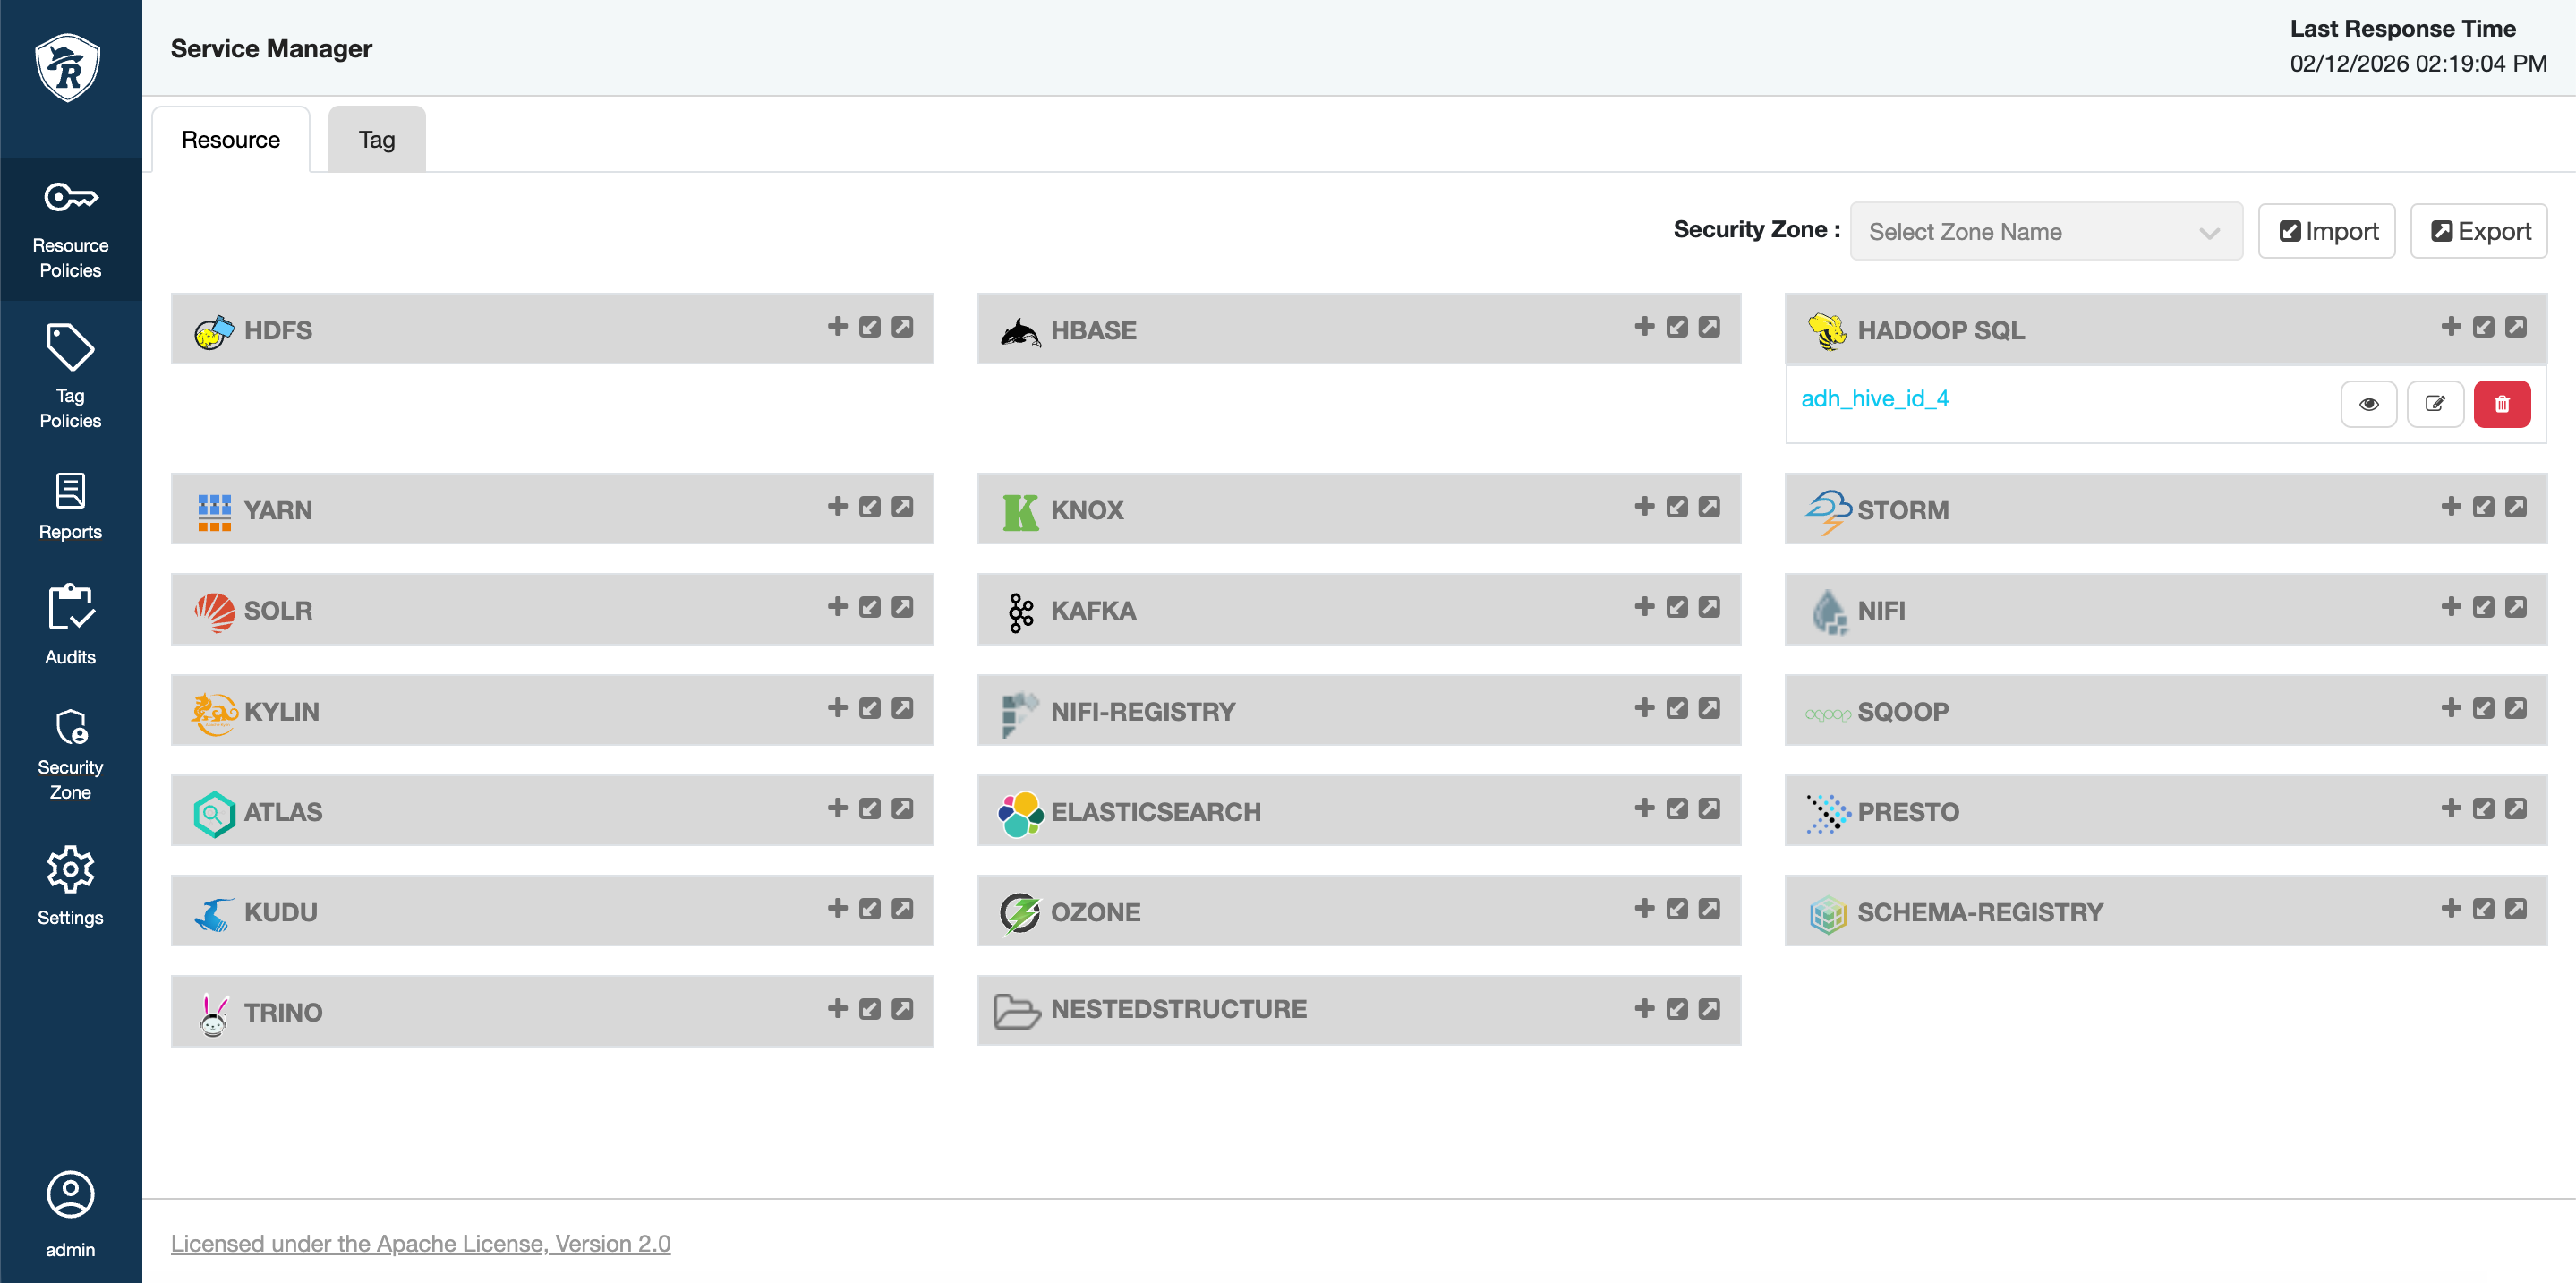Go to Security Zone in sidebar

click(x=70, y=756)
